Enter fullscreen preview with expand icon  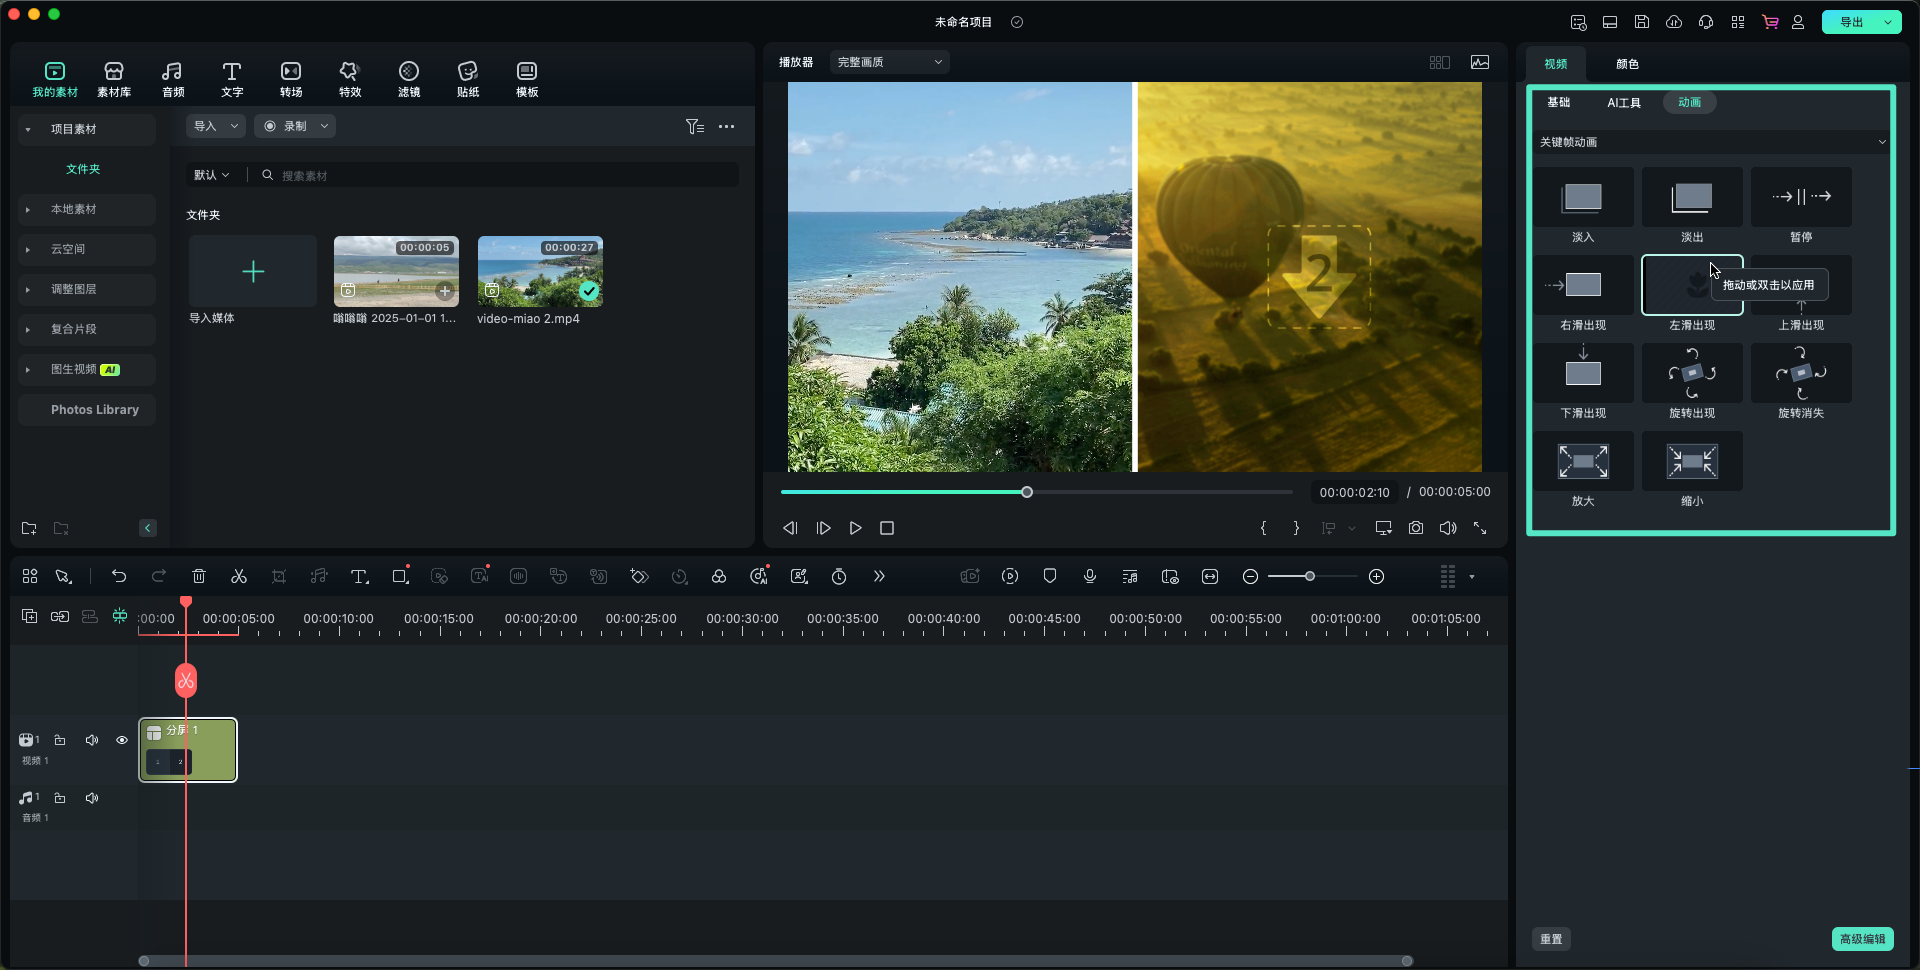pyautogui.click(x=1480, y=528)
